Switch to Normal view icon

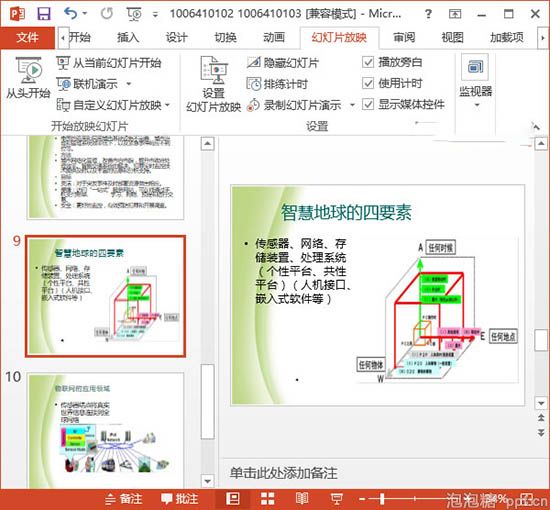pos(233,499)
